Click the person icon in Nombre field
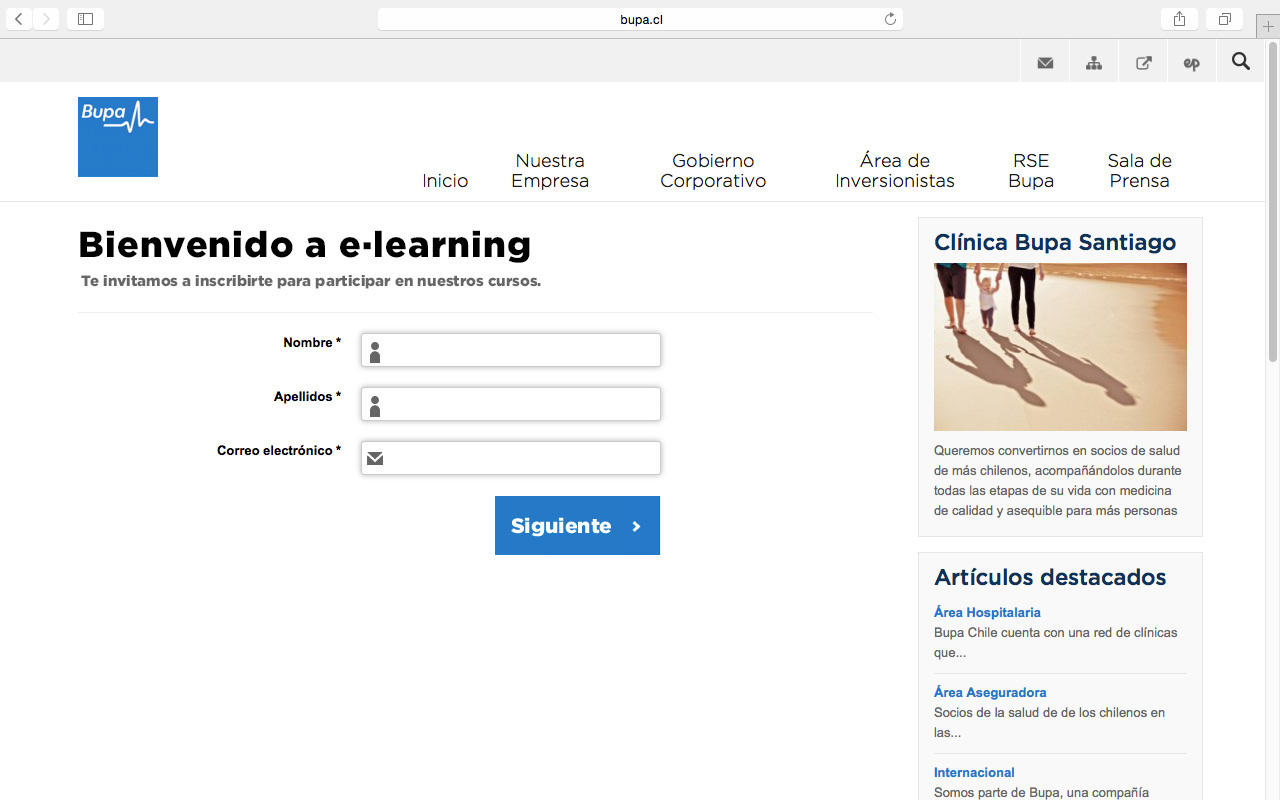This screenshot has height=800, width=1280. click(375, 352)
